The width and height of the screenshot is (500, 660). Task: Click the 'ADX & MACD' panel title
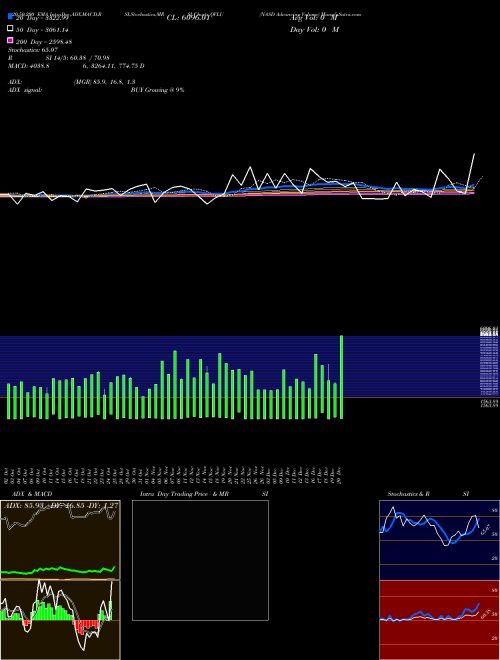pos(32,494)
